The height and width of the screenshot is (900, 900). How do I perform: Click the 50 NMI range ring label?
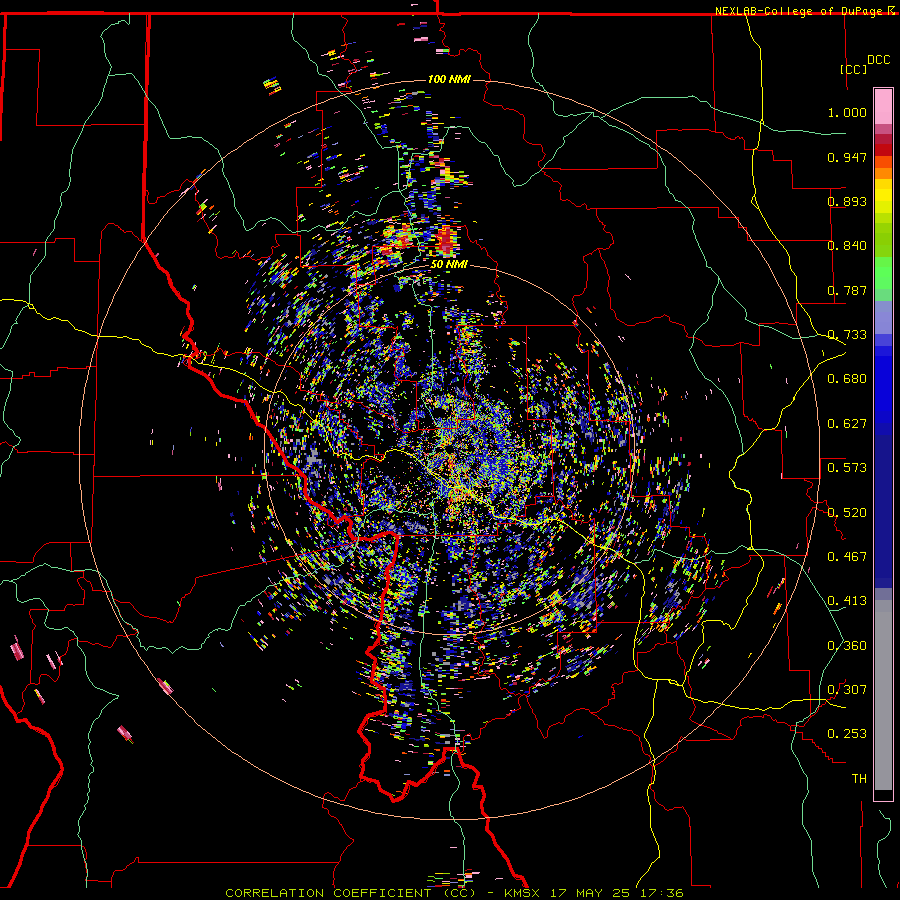pos(449,265)
